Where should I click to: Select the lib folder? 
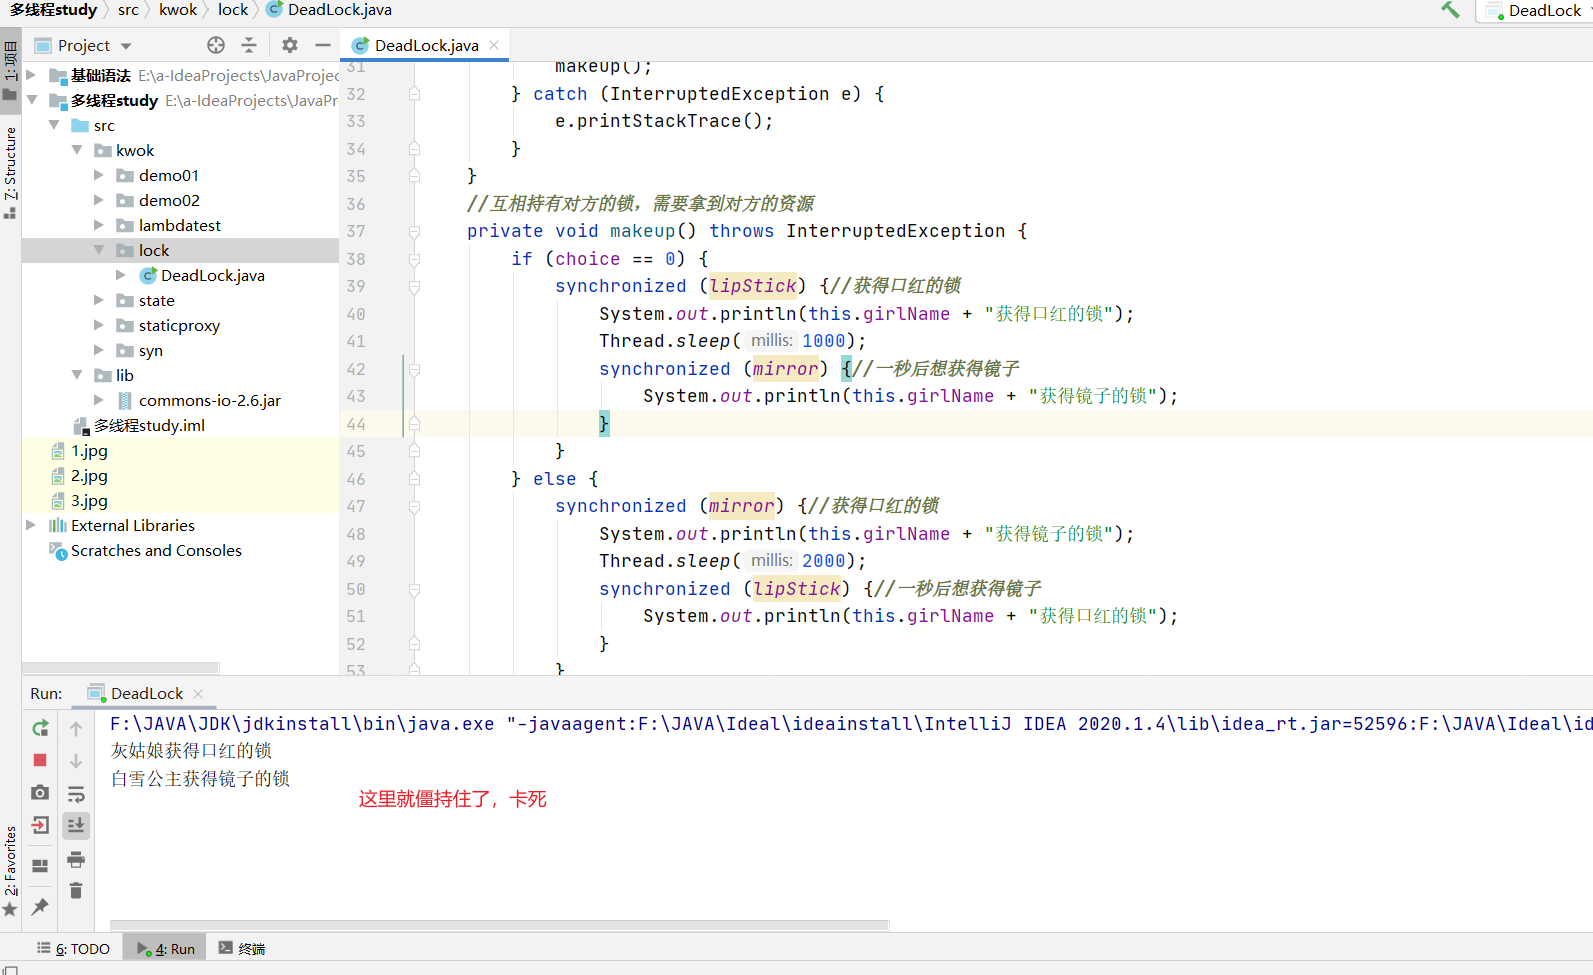124,375
